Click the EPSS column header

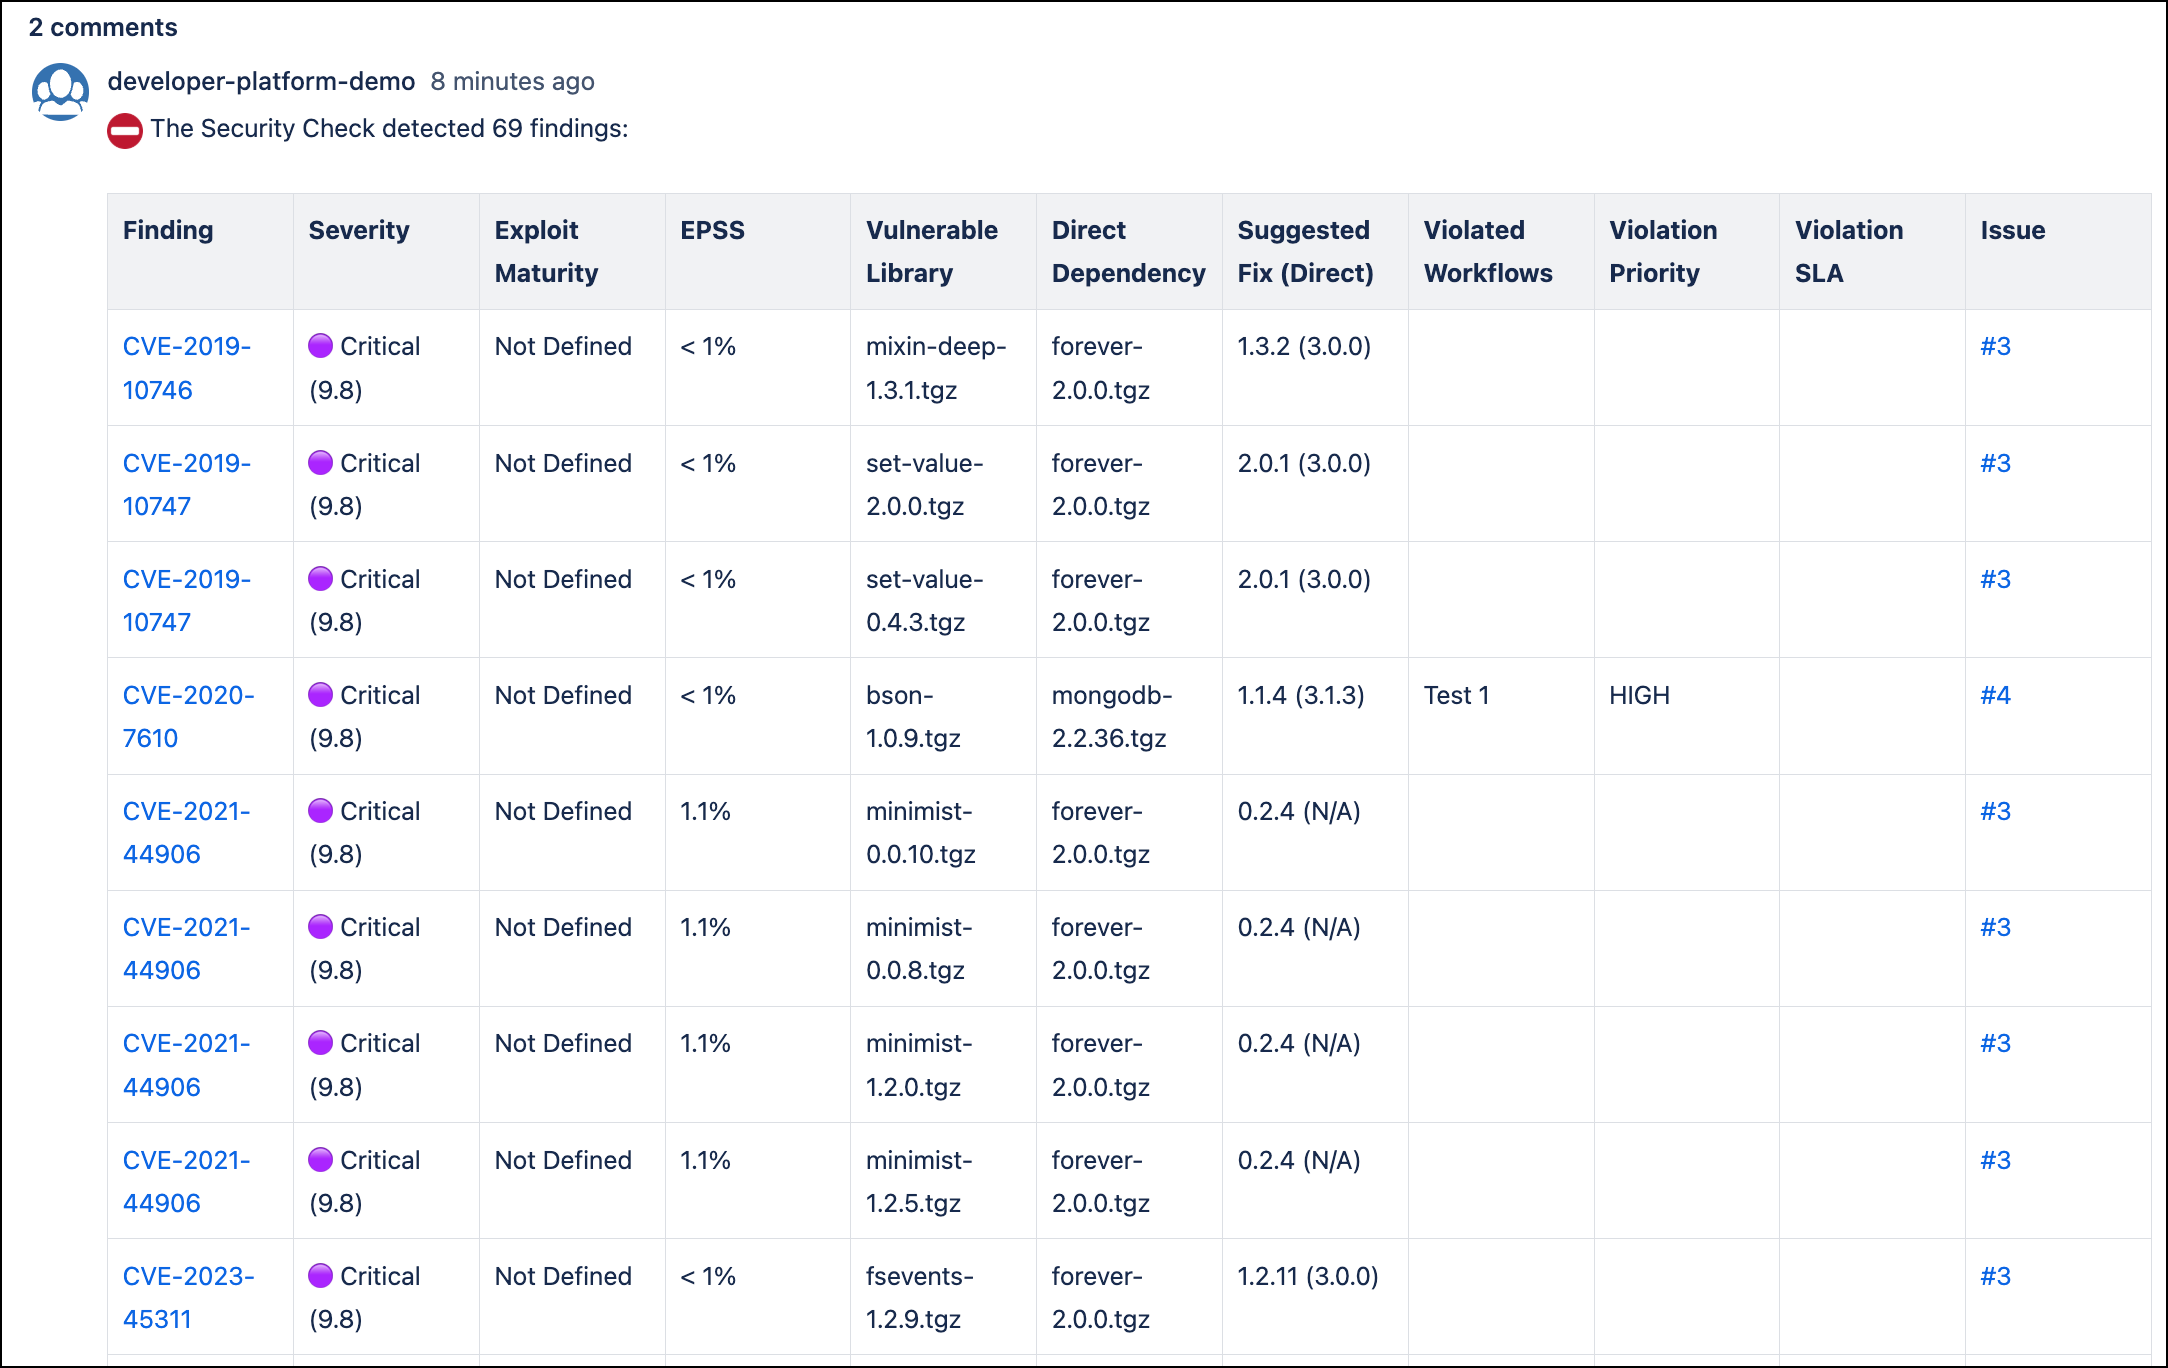[712, 230]
